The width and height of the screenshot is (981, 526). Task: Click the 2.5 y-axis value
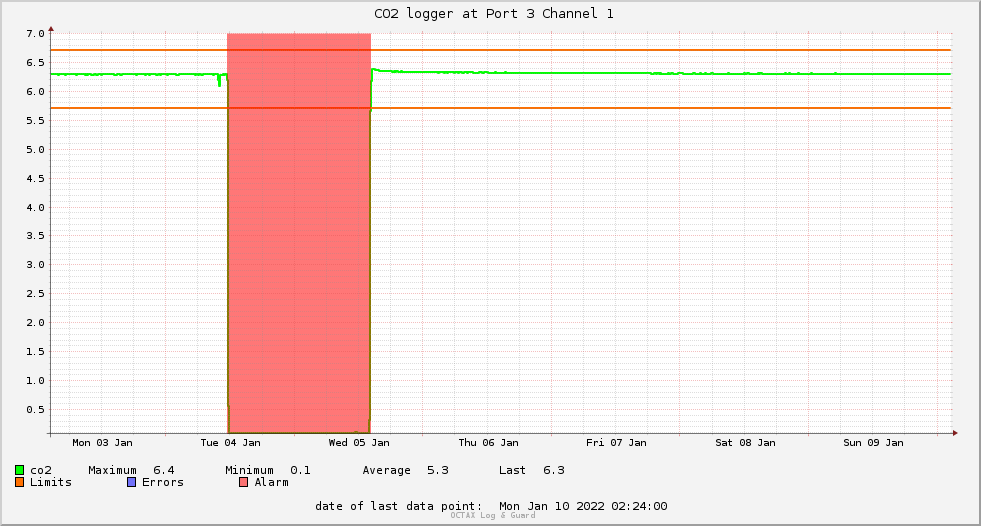[x=36, y=294]
